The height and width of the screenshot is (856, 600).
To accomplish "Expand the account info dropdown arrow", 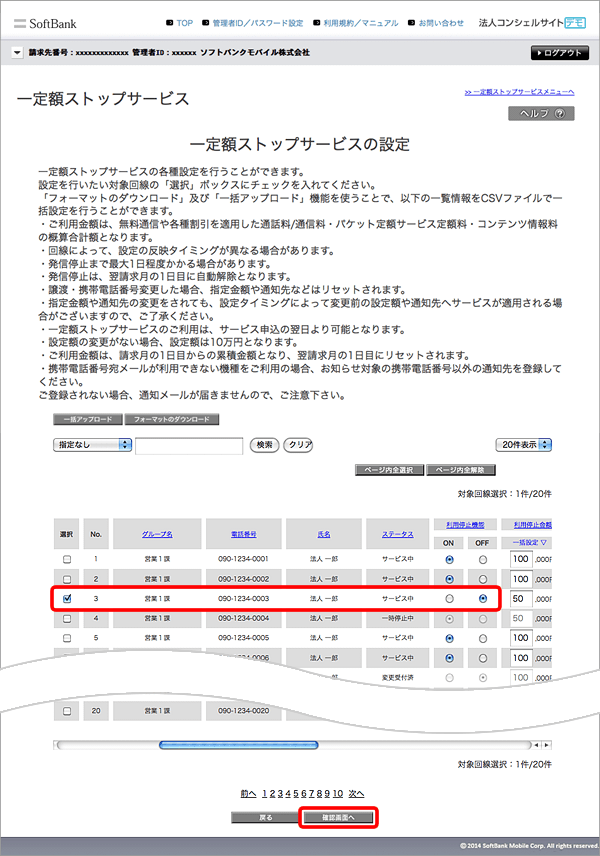I will 17,52.
